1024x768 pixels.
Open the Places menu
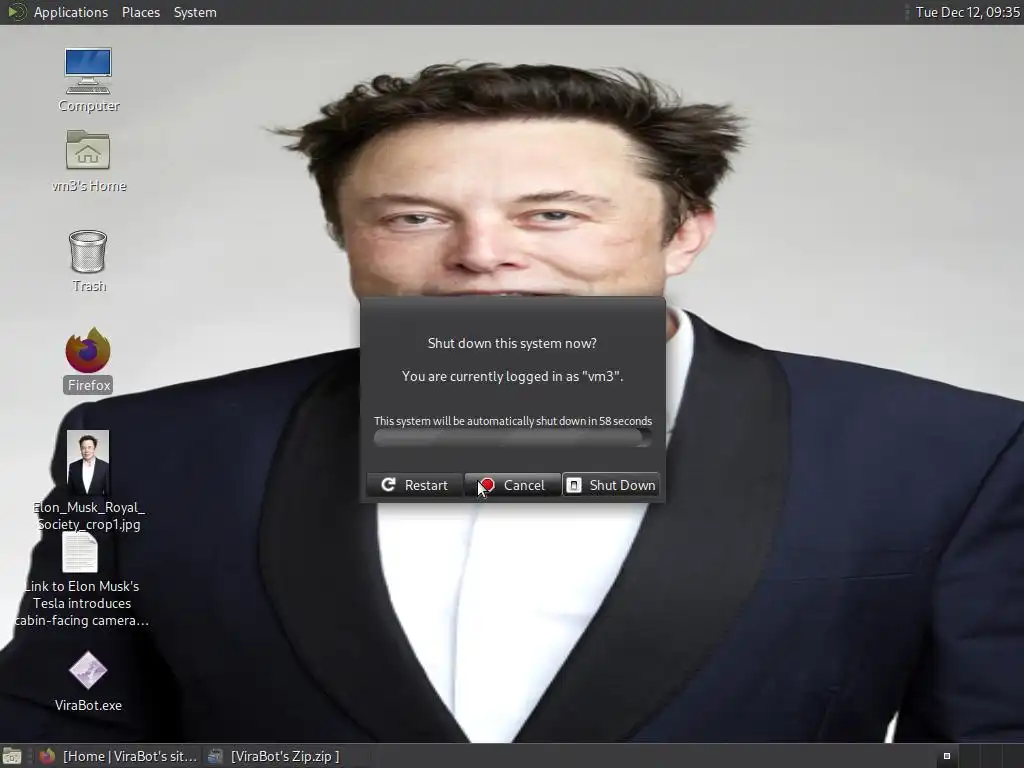pos(140,12)
